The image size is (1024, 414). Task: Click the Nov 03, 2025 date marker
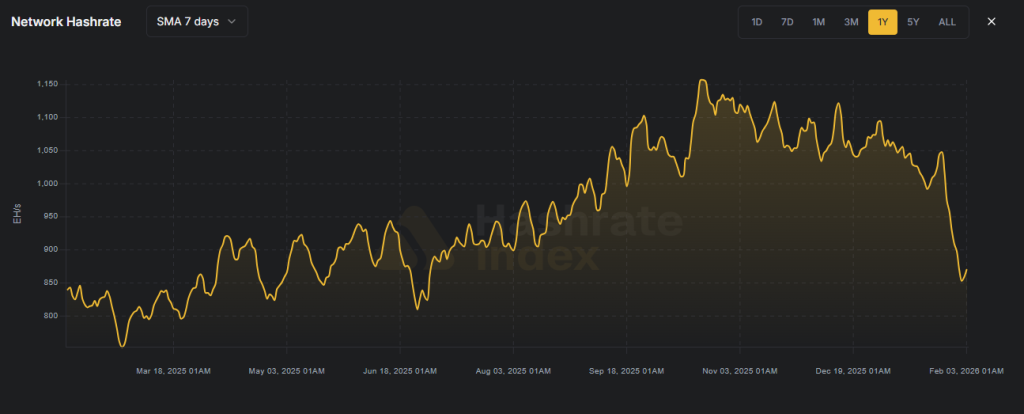pos(739,371)
